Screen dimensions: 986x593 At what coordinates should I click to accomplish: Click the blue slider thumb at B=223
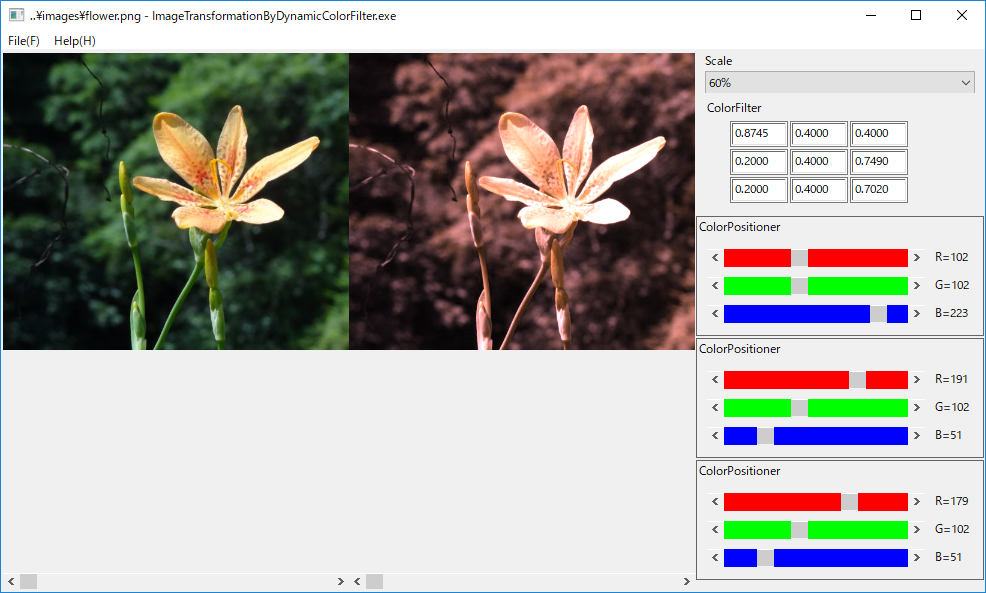coord(878,314)
